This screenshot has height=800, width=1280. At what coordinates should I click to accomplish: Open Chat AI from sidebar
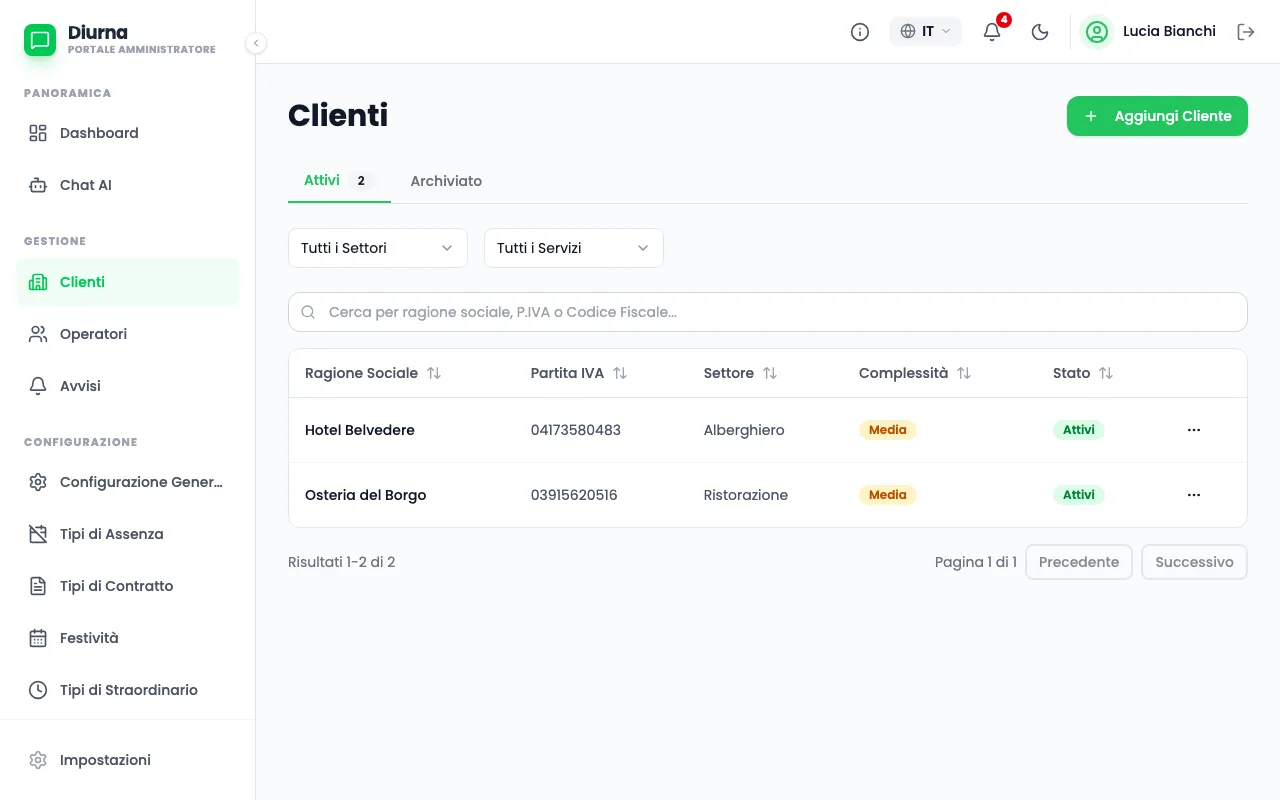(128, 185)
